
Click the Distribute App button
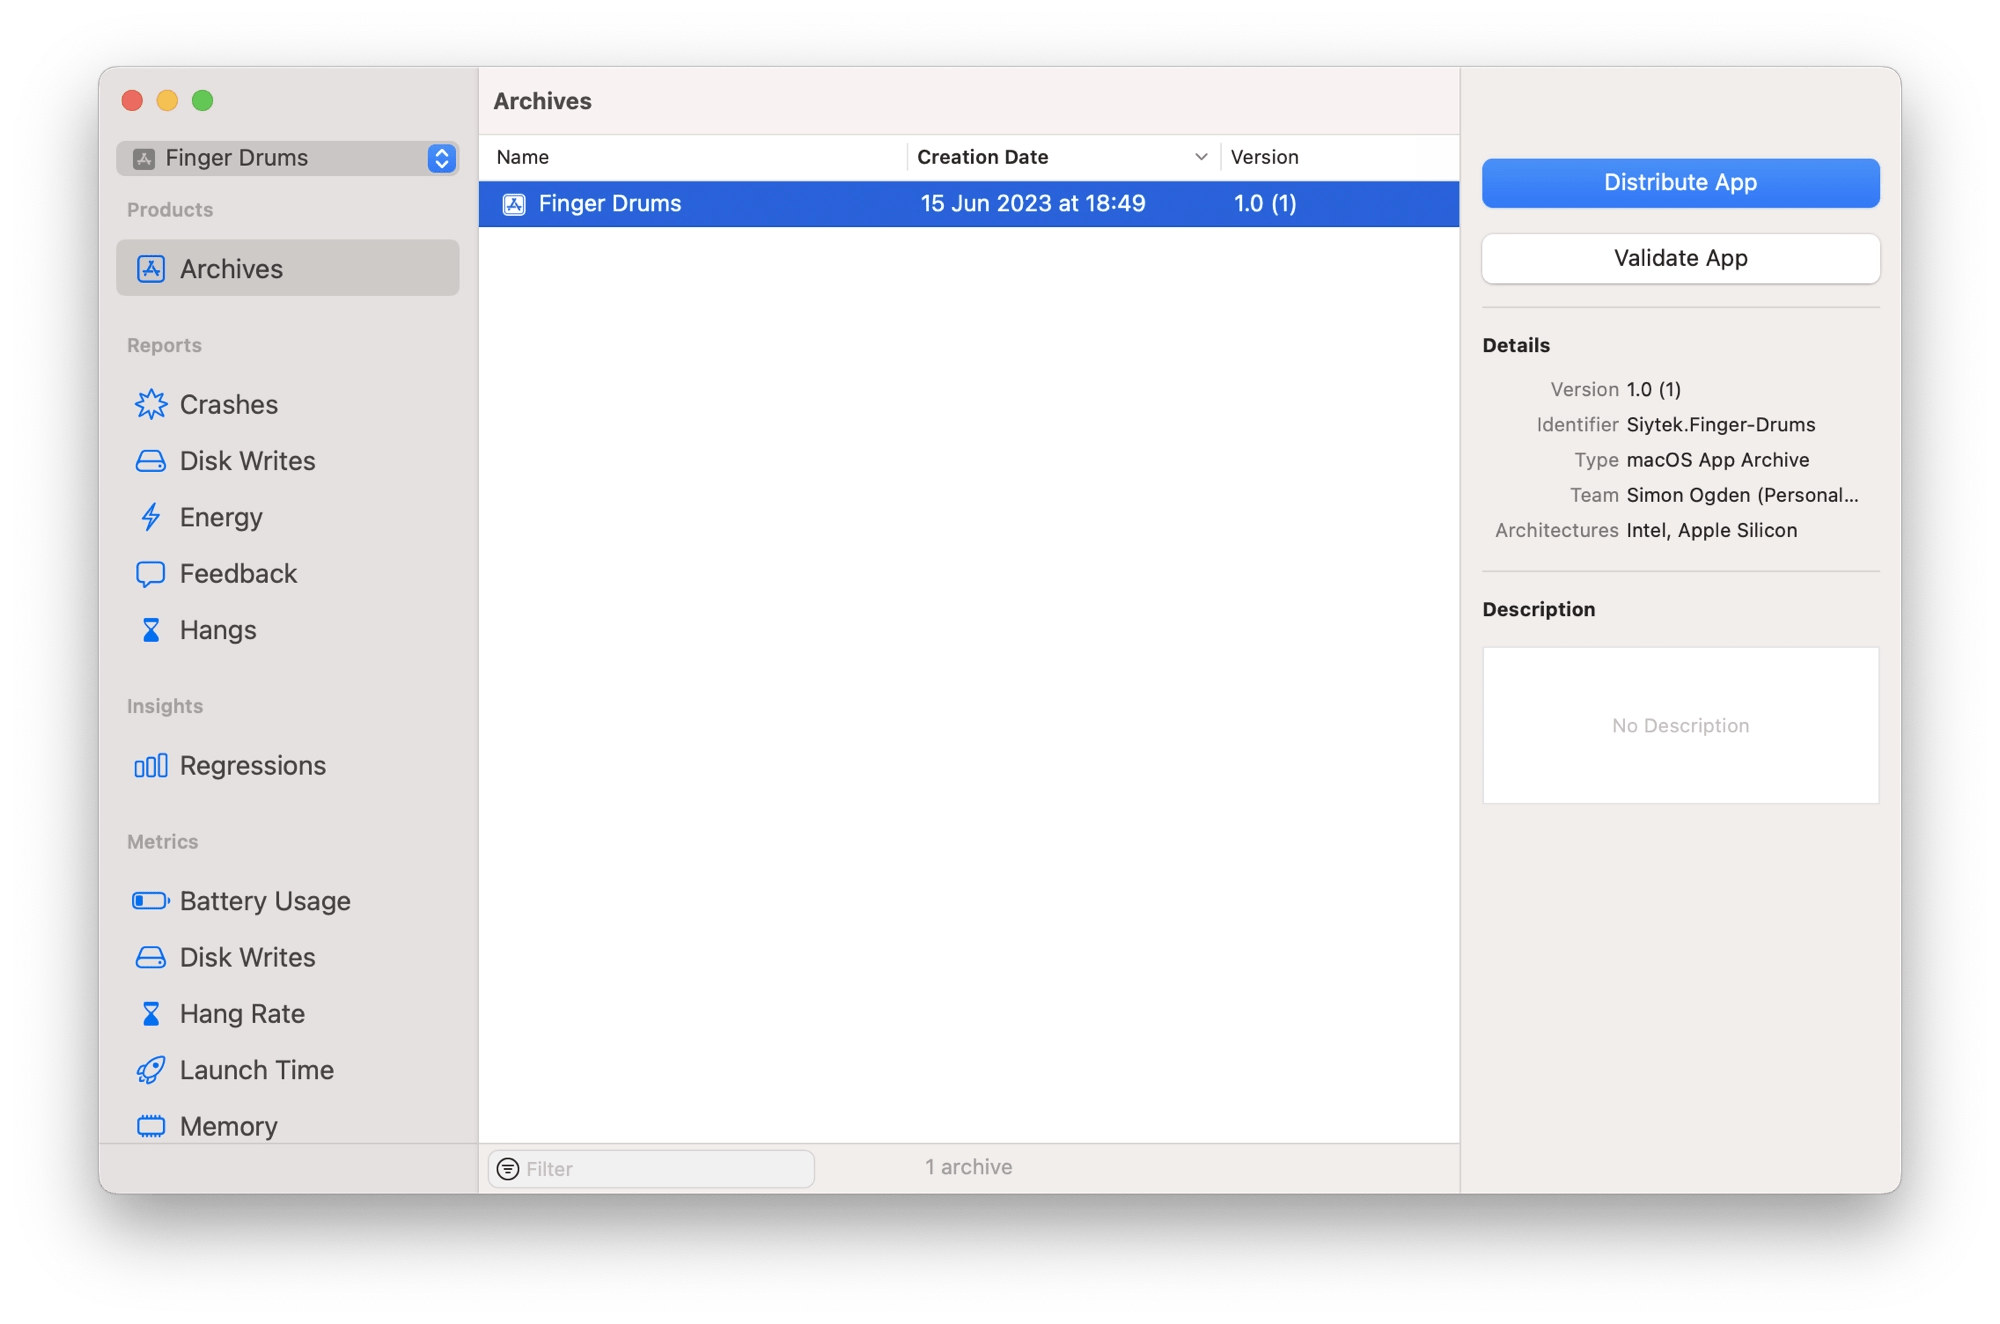coord(1679,182)
